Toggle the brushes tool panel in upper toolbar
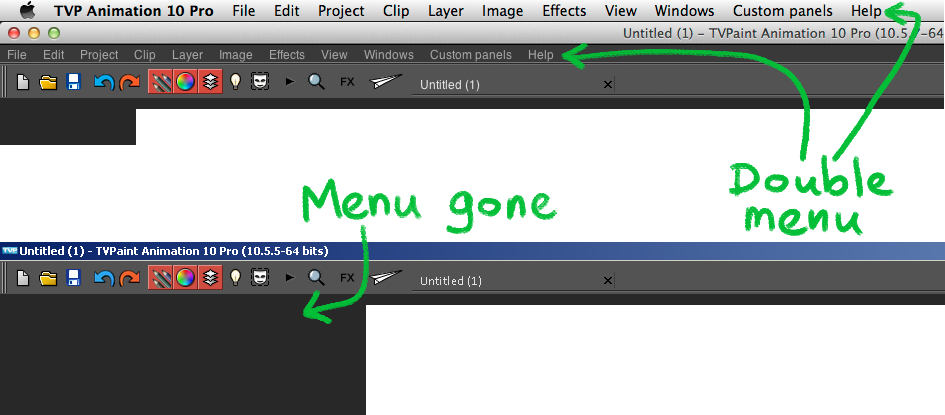945x415 pixels. [x=160, y=81]
